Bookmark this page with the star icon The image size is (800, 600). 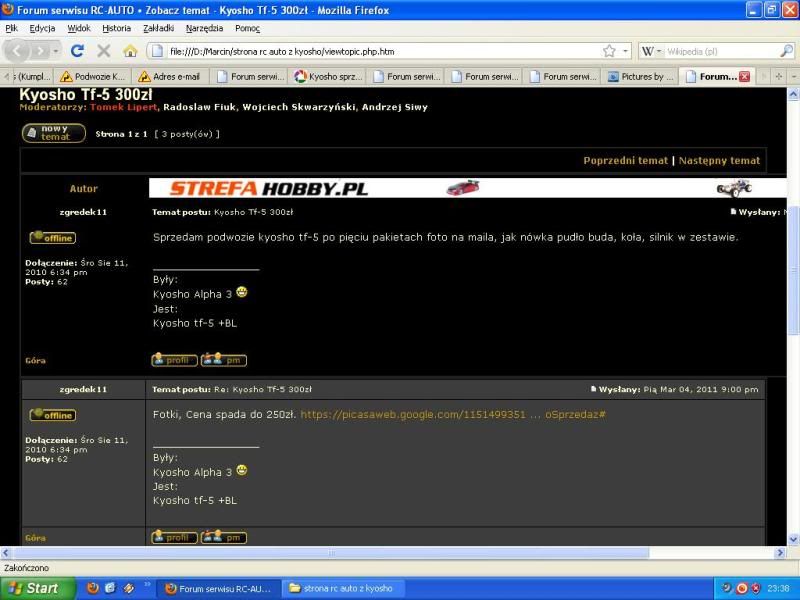tap(609, 50)
